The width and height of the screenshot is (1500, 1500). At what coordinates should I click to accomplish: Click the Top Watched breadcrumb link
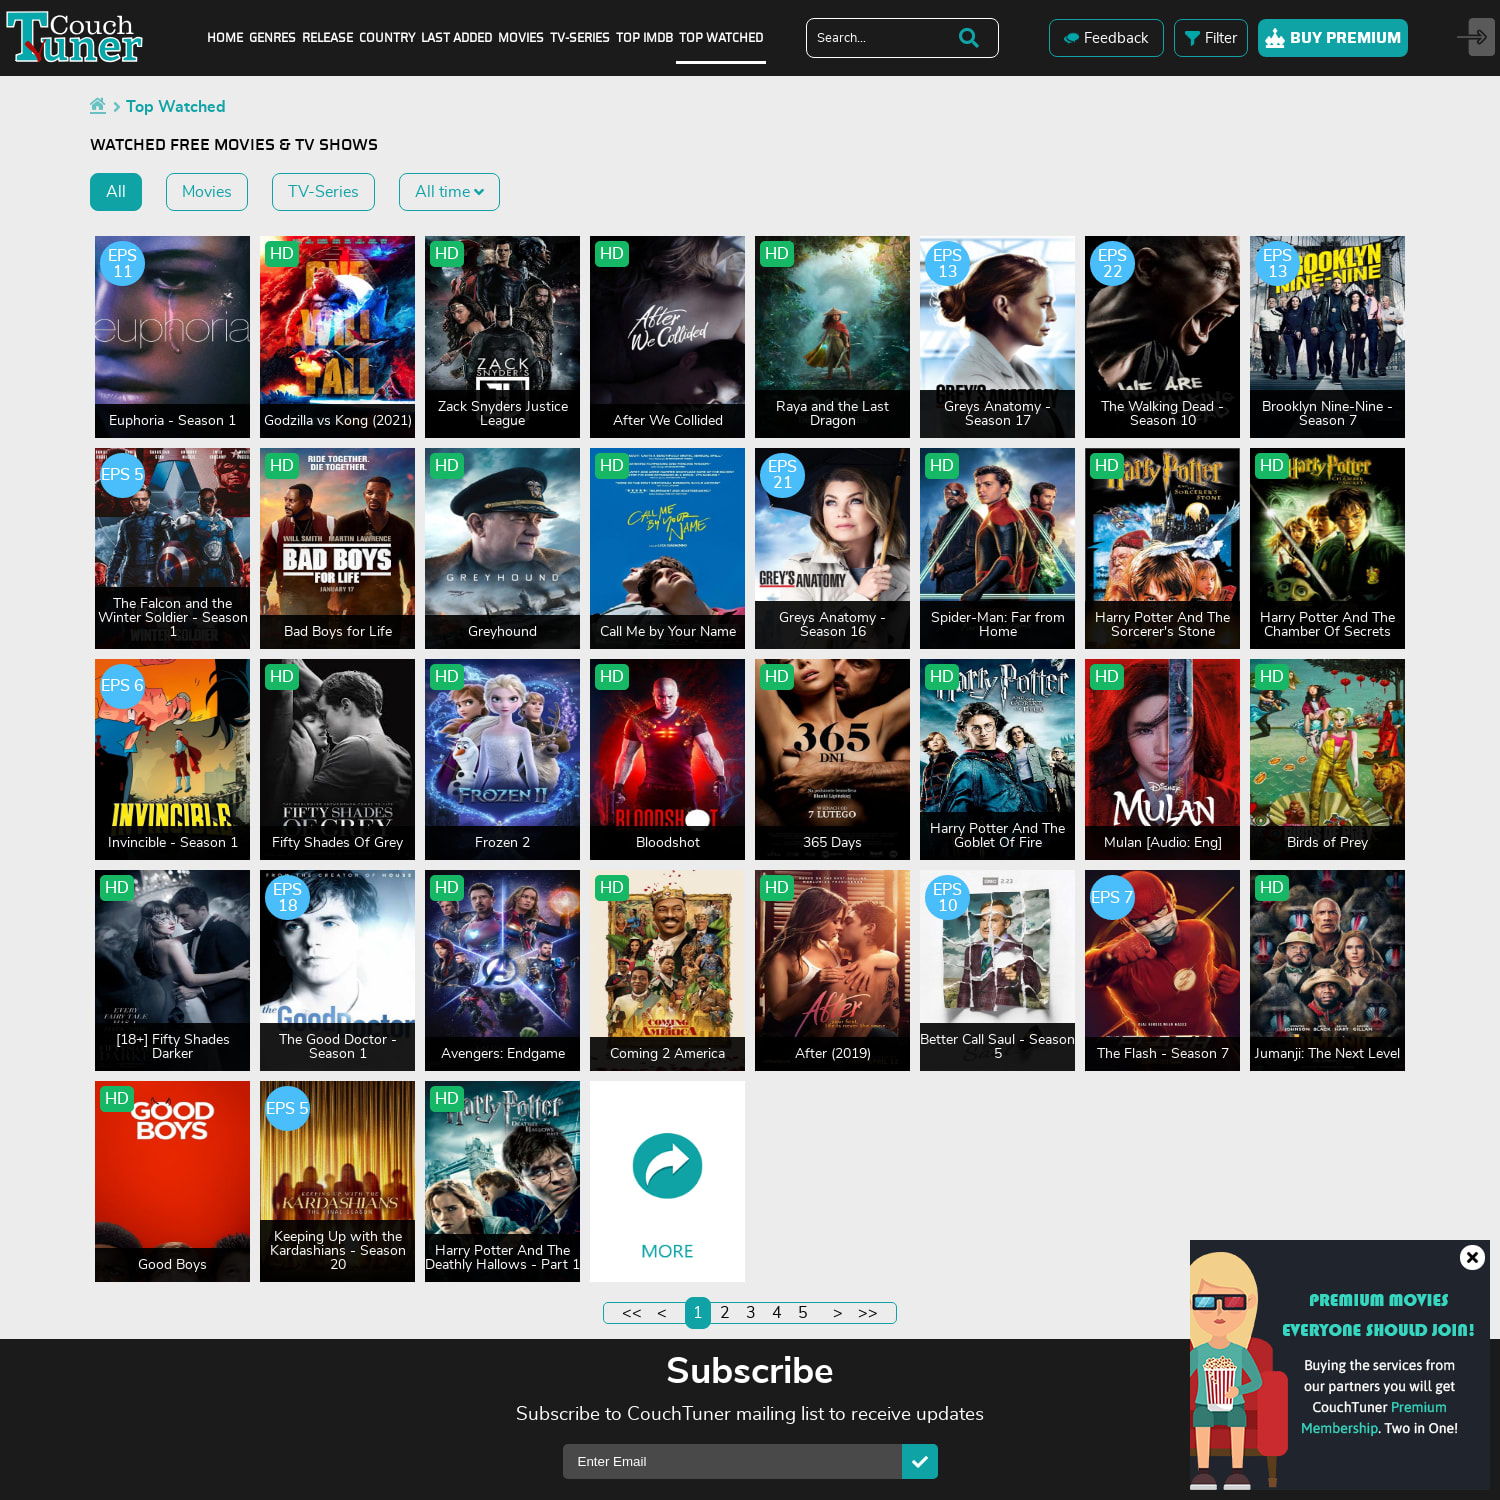[176, 106]
